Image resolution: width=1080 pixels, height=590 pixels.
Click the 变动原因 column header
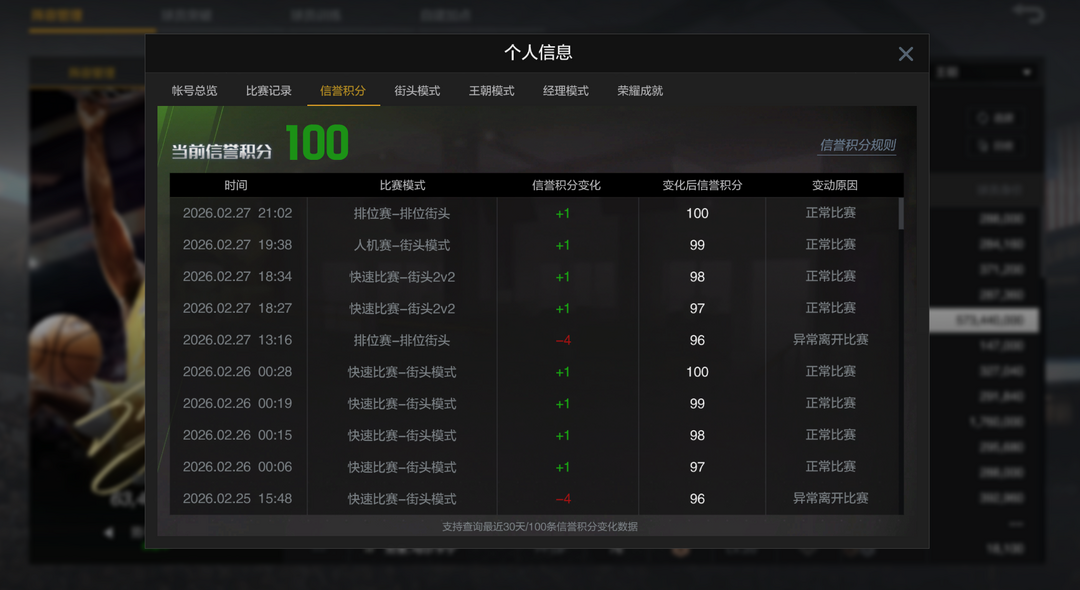(834, 185)
